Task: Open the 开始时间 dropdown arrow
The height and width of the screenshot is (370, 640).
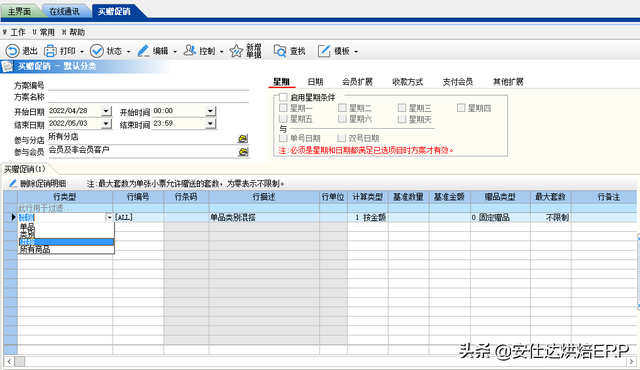Action: point(210,111)
